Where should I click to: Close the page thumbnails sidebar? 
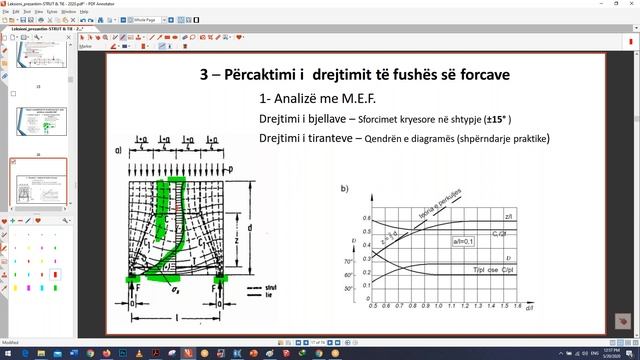click(x=69, y=38)
